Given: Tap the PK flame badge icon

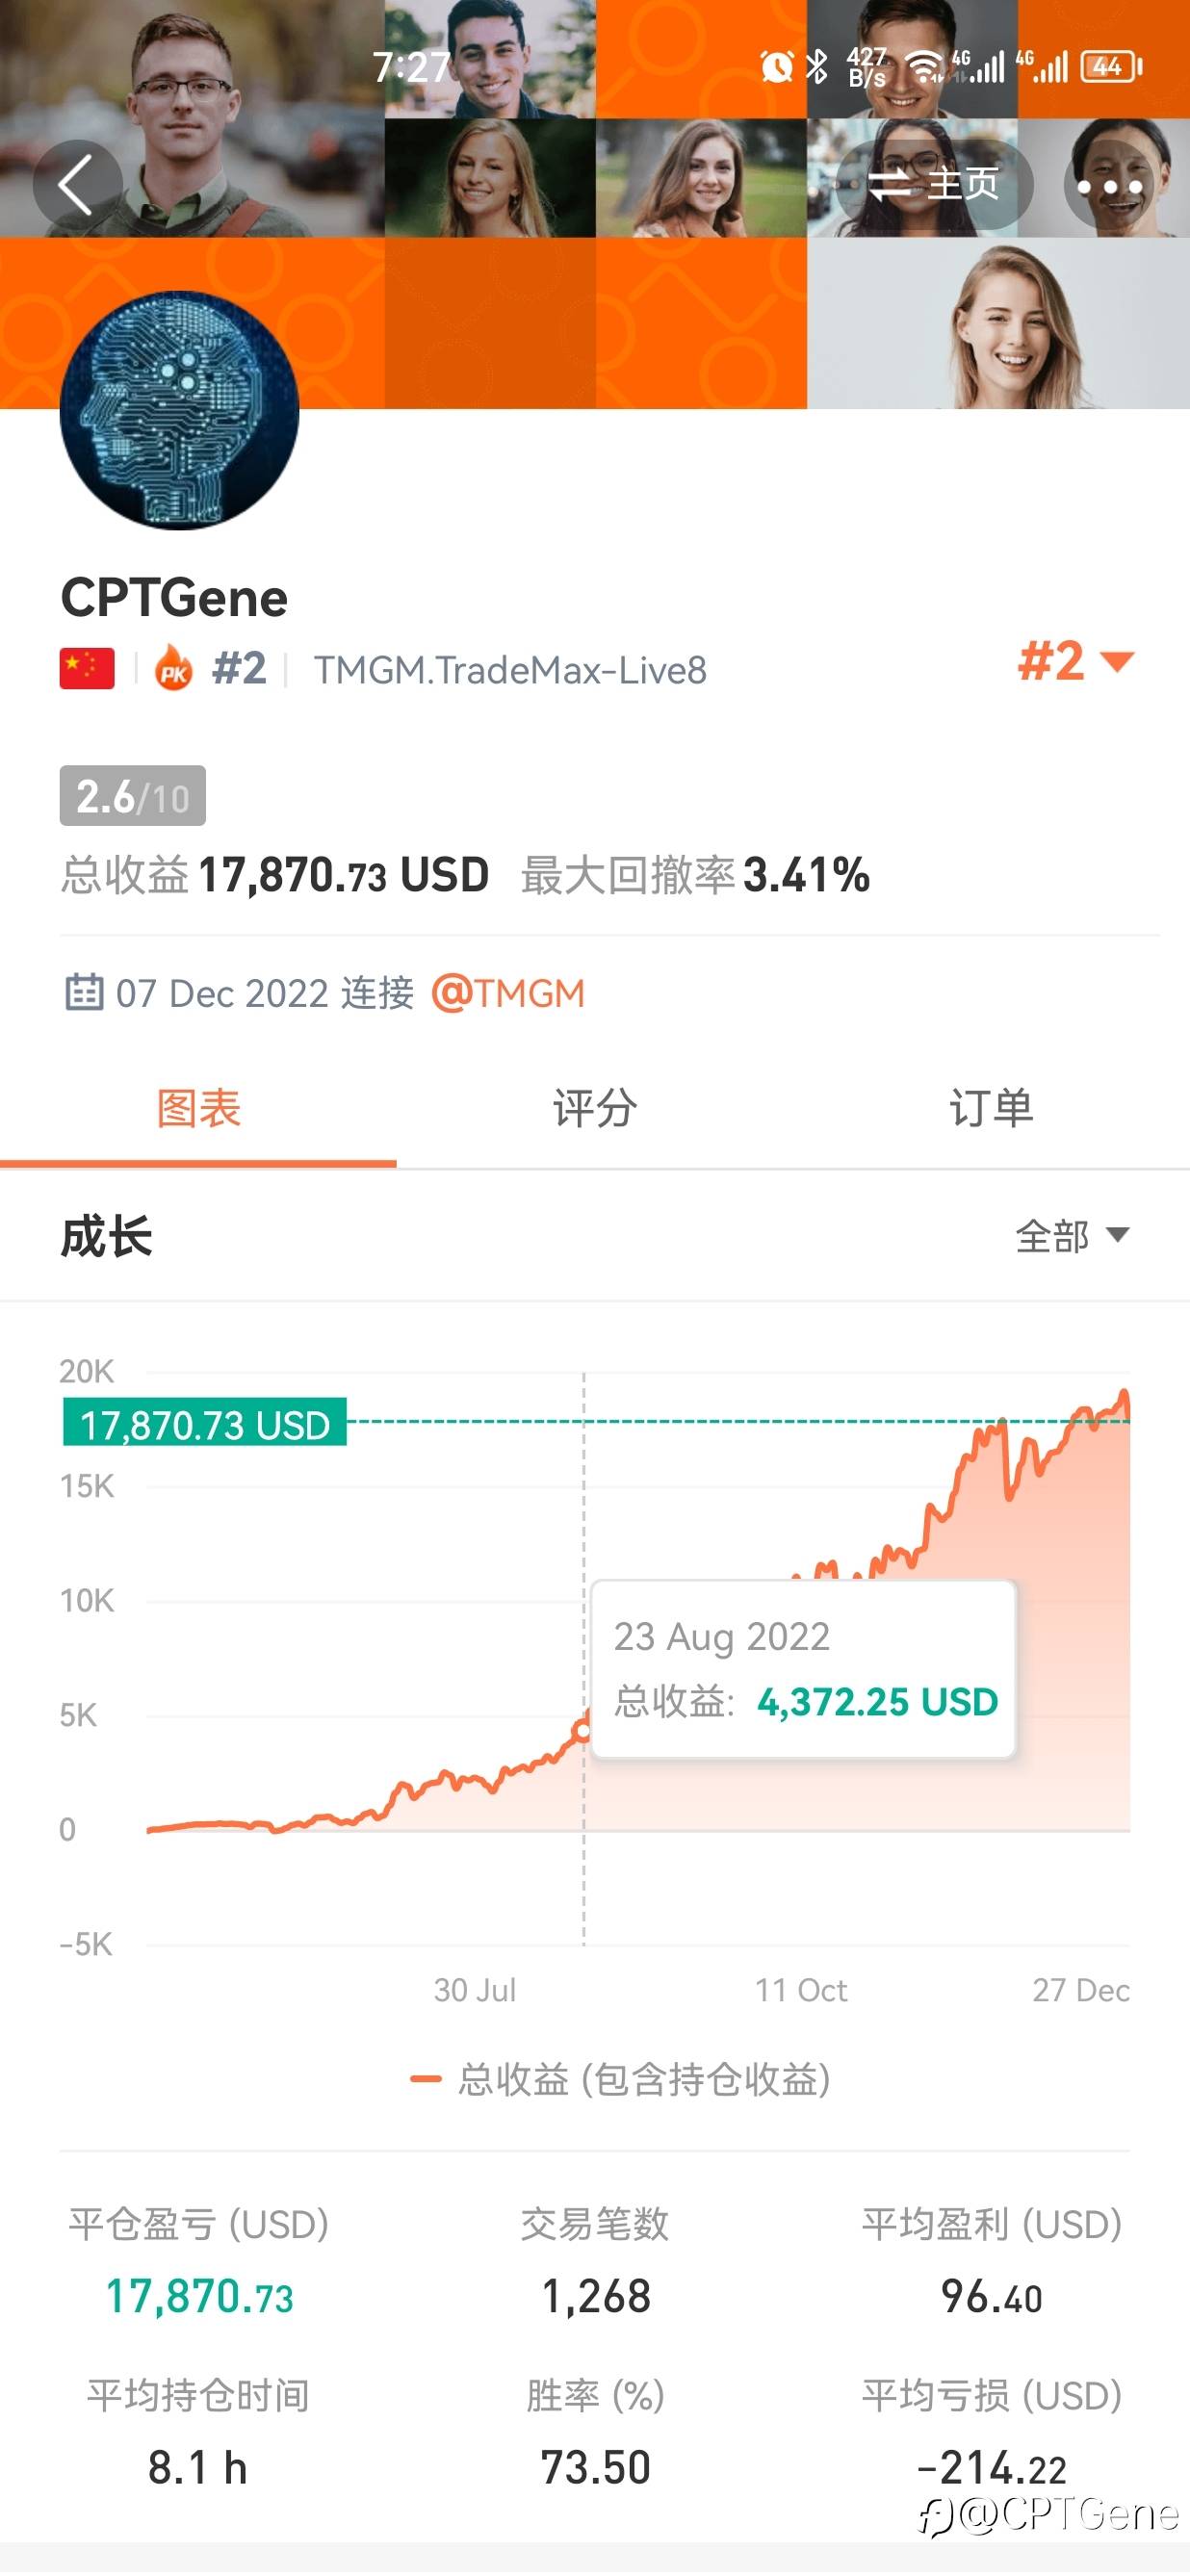Looking at the screenshot, I should 174,669.
